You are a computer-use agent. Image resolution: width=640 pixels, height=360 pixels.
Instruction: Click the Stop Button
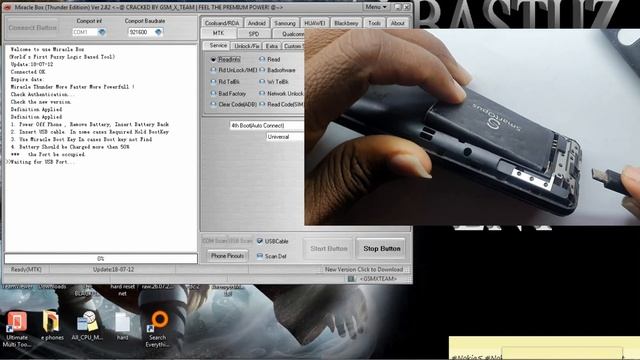click(382, 249)
